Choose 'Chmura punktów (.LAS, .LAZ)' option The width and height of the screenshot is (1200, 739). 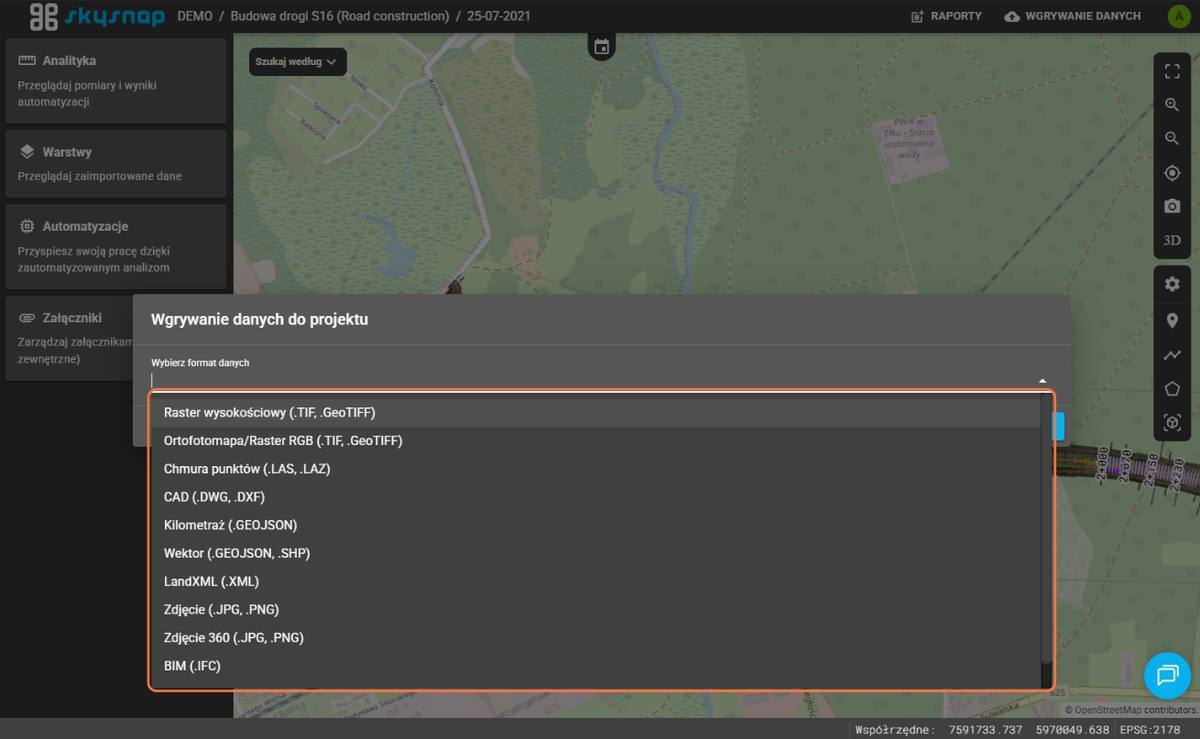[x=247, y=469]
